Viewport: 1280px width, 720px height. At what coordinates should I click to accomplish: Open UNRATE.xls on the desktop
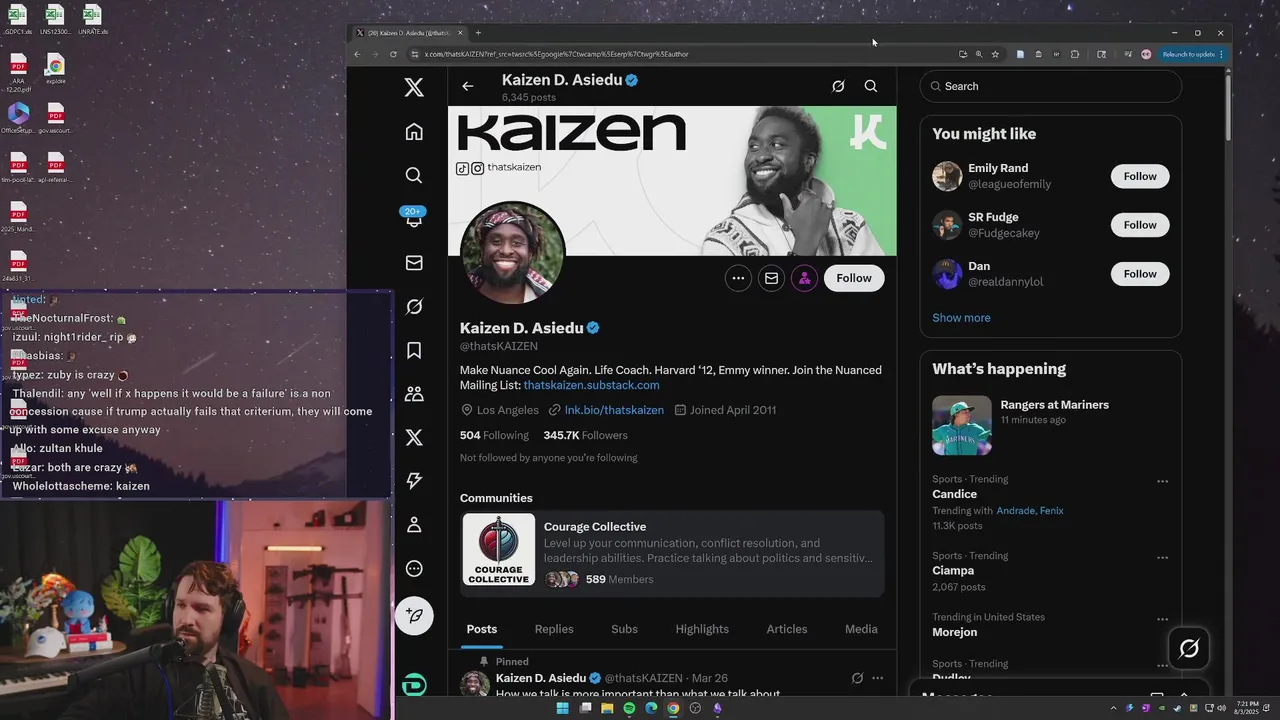coord(92,20)
